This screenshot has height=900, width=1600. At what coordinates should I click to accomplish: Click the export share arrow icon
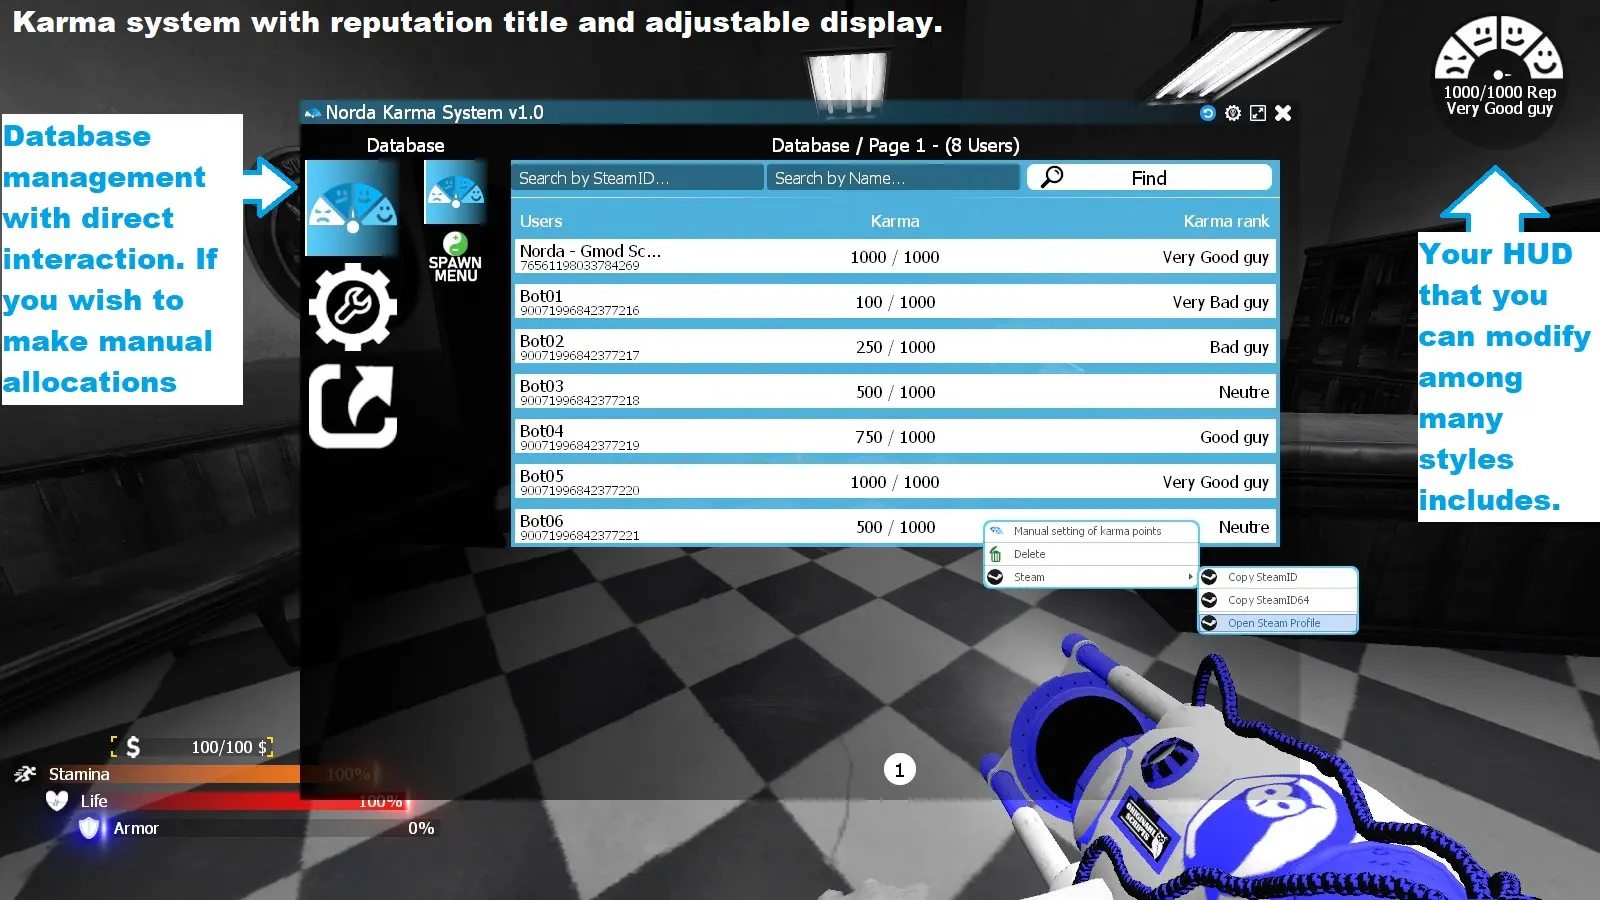[x=352, y=406]
